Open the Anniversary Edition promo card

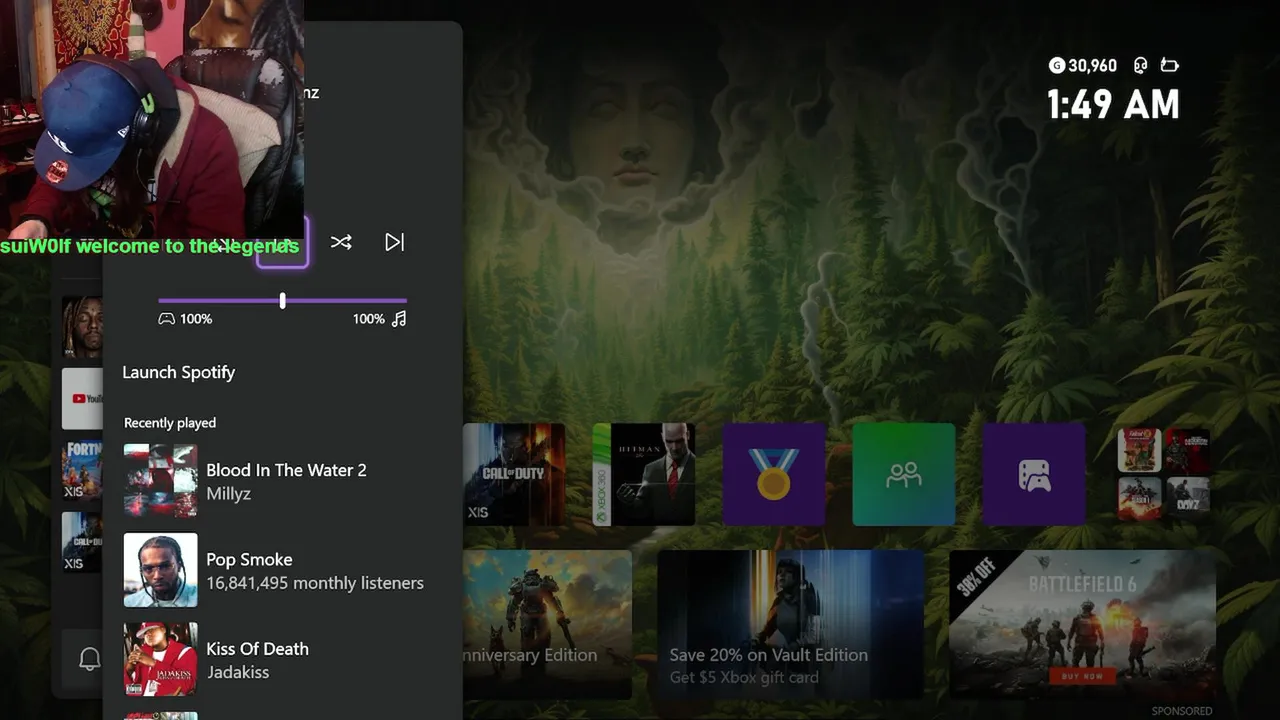coord(547,624)
